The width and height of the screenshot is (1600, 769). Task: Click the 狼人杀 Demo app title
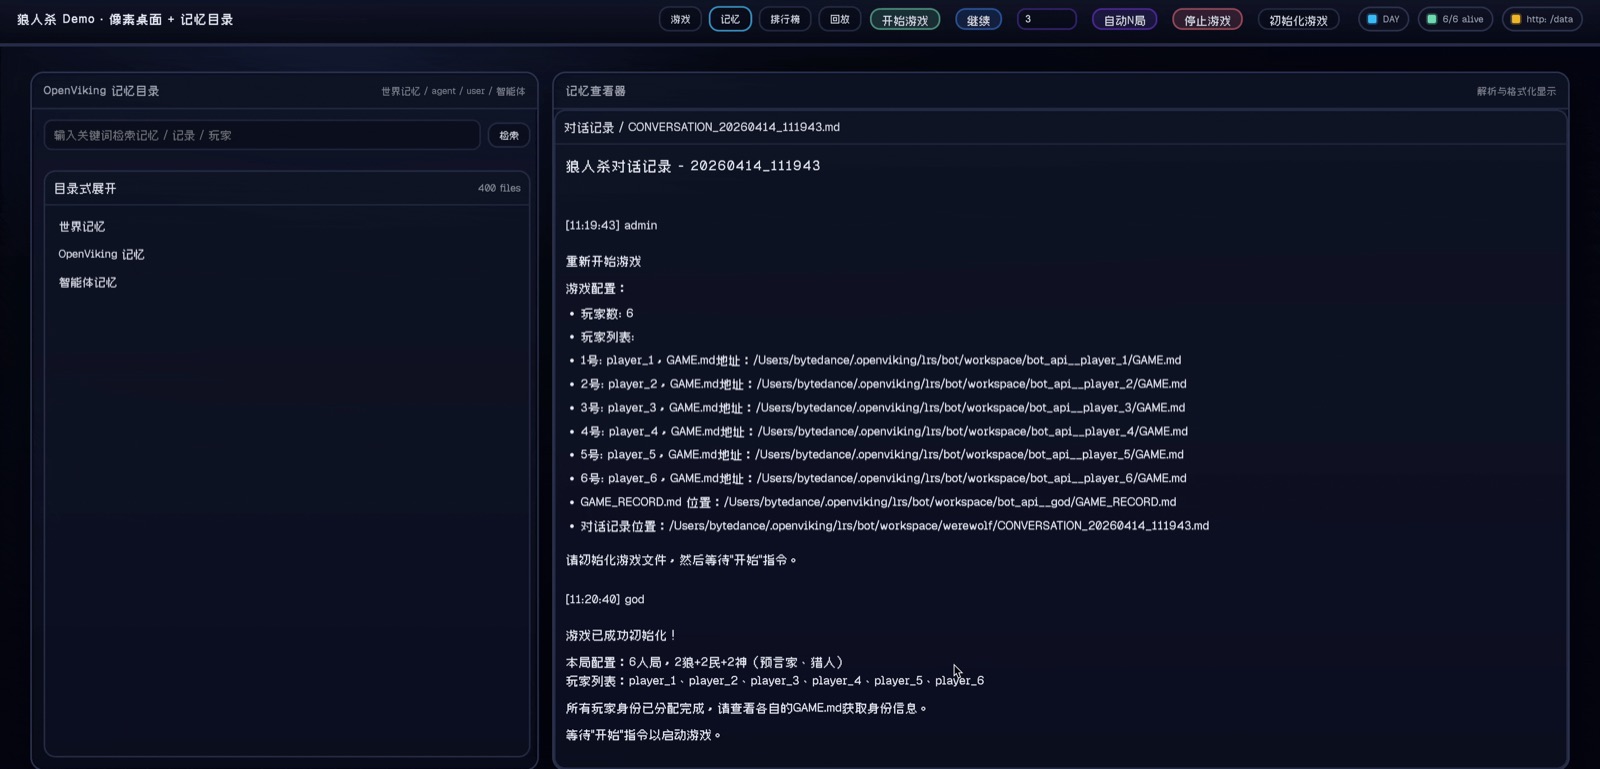pos(125,19)
